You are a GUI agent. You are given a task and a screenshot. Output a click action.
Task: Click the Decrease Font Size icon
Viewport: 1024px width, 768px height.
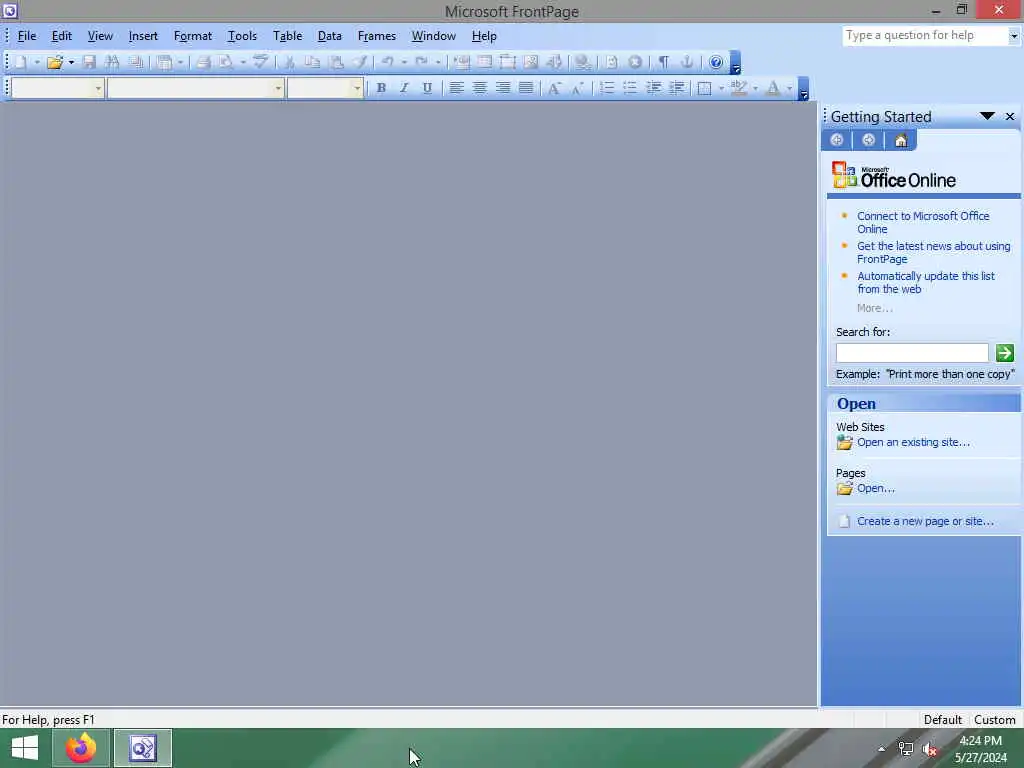coord(578,88)
